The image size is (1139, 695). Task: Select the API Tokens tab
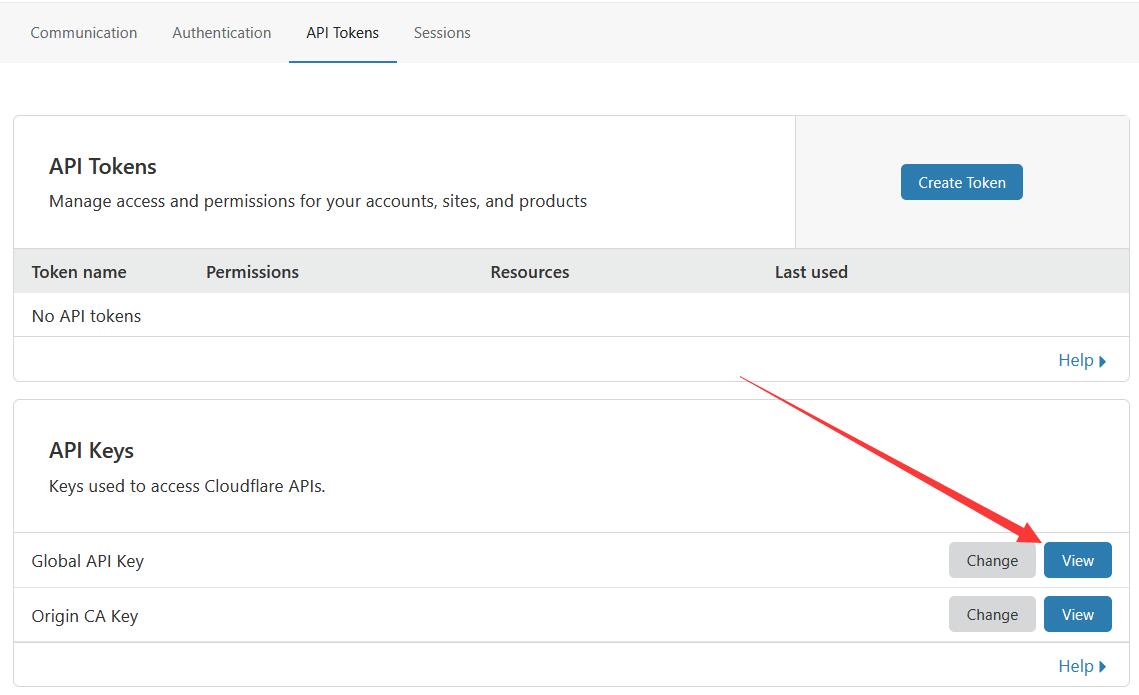point(342,33)
